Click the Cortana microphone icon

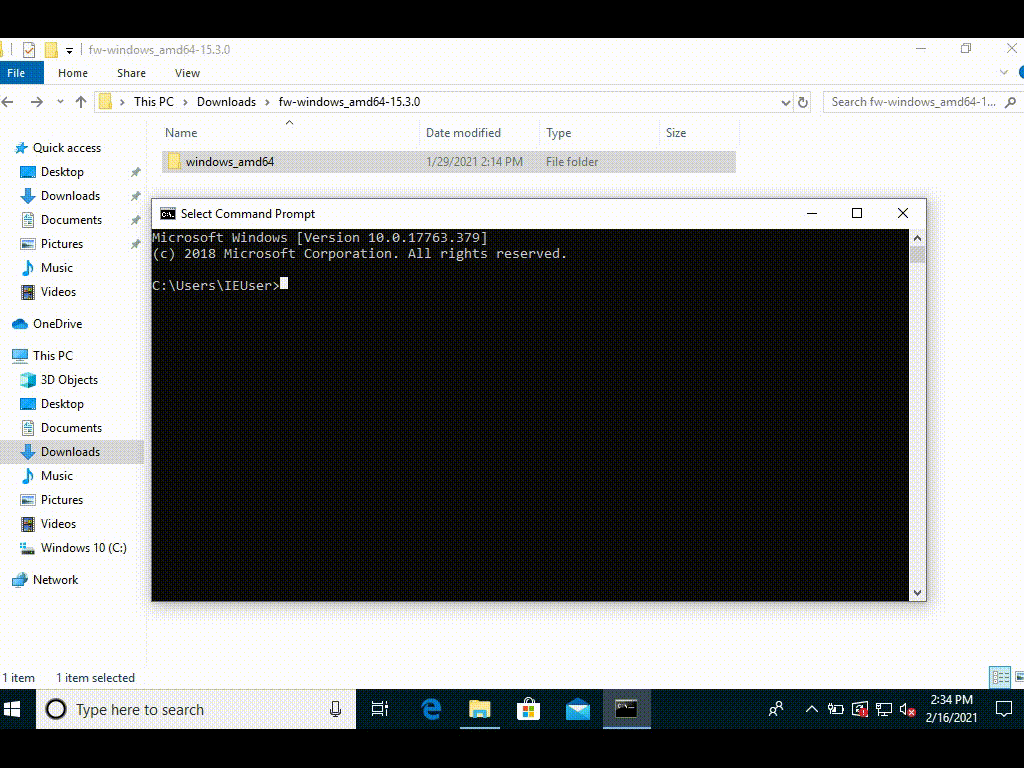click(x=335, y=709)
